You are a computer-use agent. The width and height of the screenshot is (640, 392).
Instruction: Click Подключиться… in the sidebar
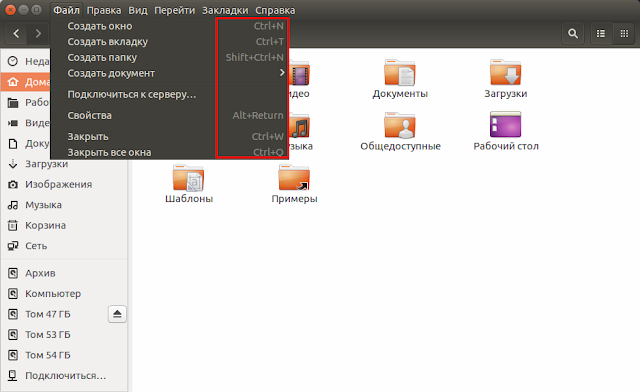(64, 375)
